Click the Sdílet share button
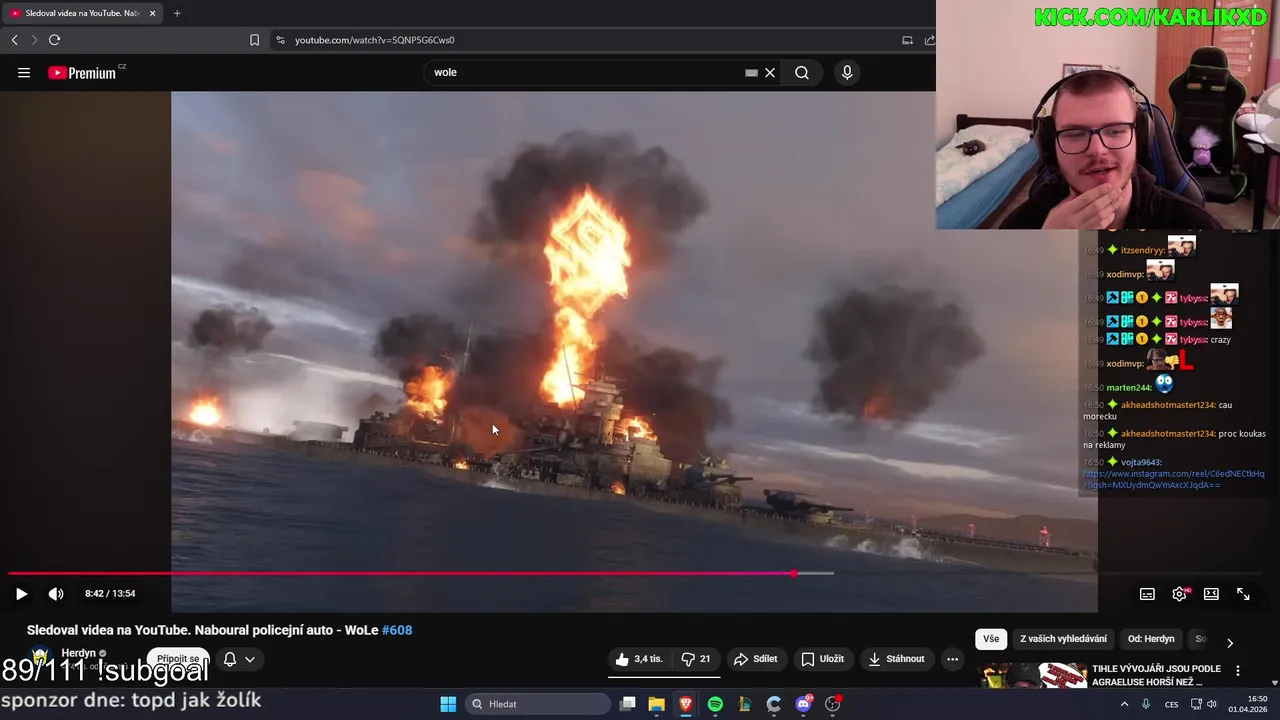This screenshot has height=720, width=1280. [755, 659]
